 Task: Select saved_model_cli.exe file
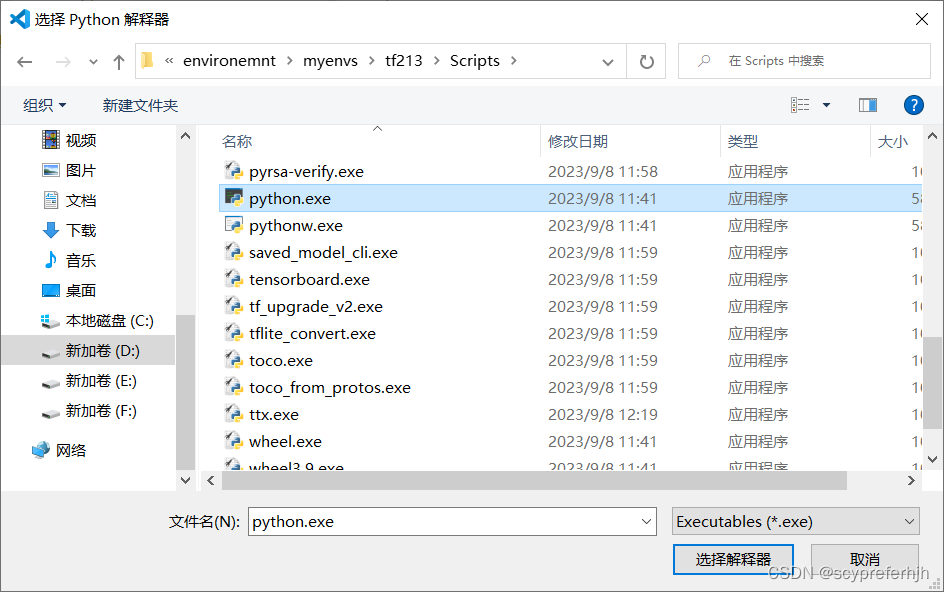(323, 252)
